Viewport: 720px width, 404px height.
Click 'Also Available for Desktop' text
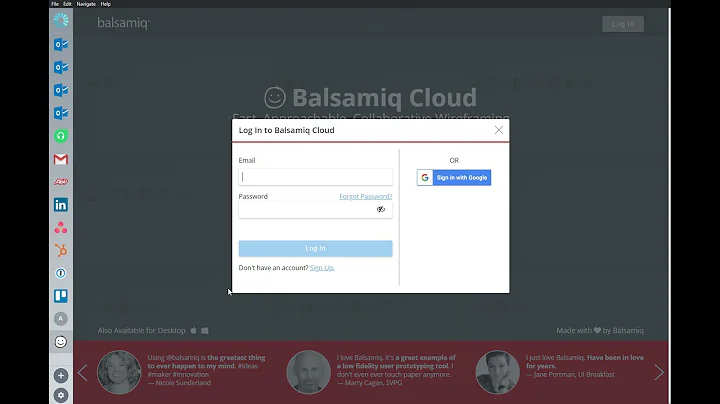pyautogui.click(x=141, y=331)
